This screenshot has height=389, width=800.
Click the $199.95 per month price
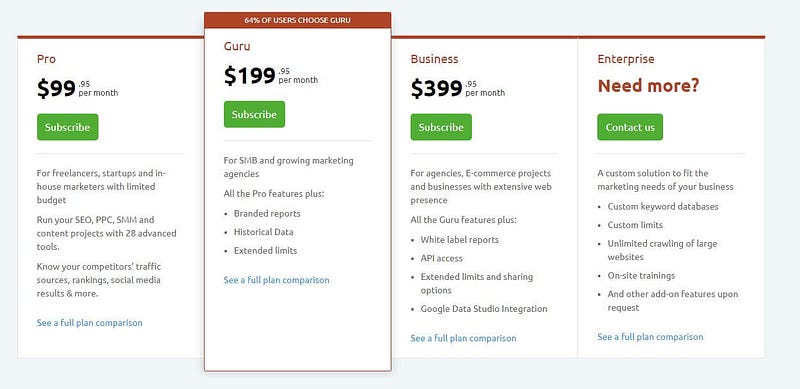tap(271, 76)
